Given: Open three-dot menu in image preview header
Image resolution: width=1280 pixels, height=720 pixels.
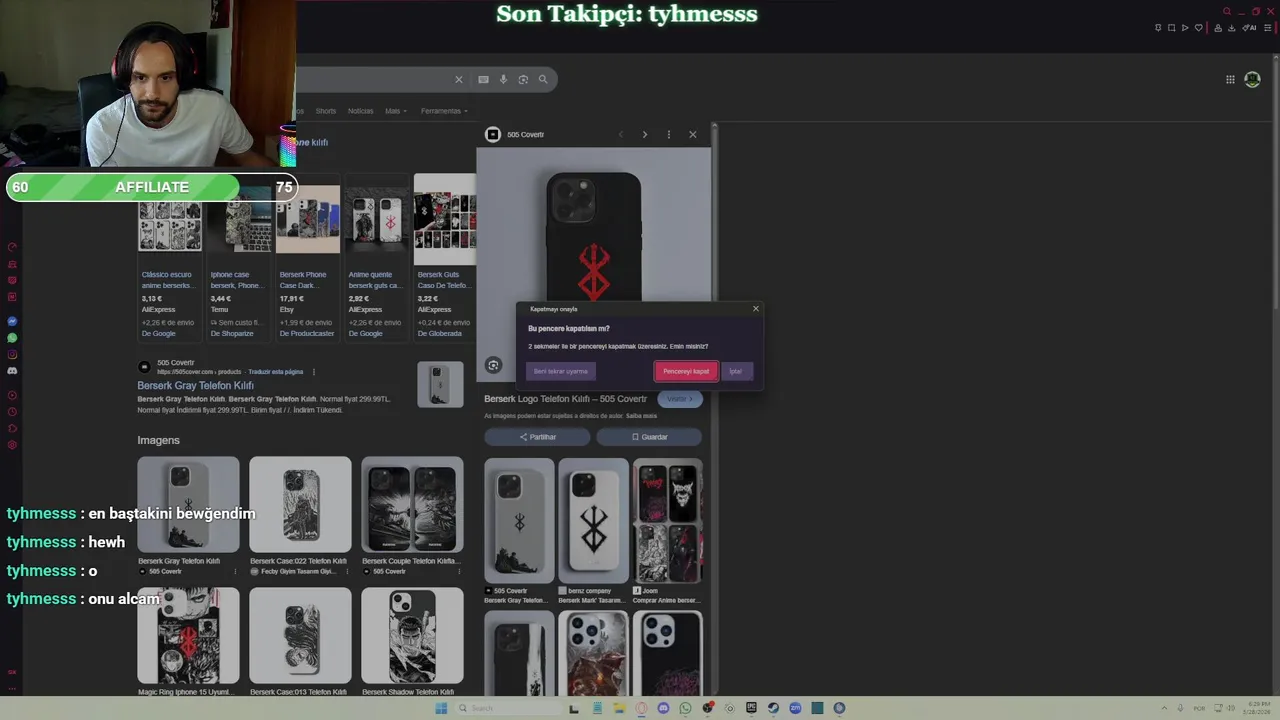Looking at the screenshot, I should click(x=669, y=135).
